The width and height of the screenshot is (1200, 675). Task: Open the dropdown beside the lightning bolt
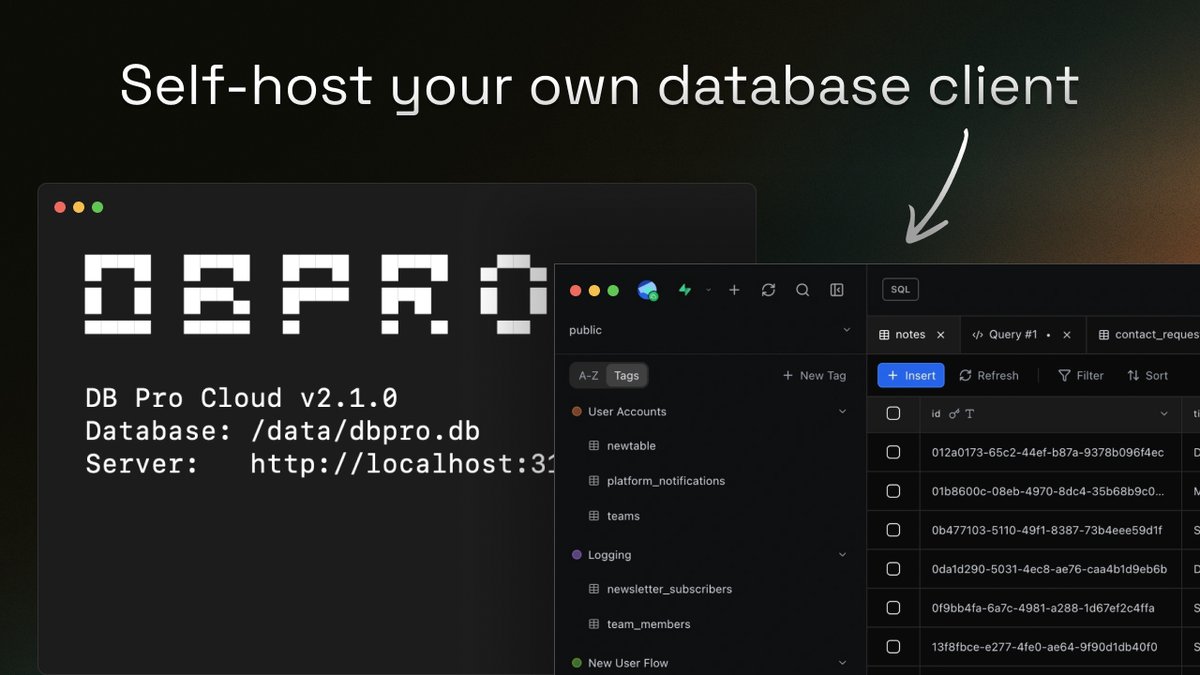click(x=708, y=290)
